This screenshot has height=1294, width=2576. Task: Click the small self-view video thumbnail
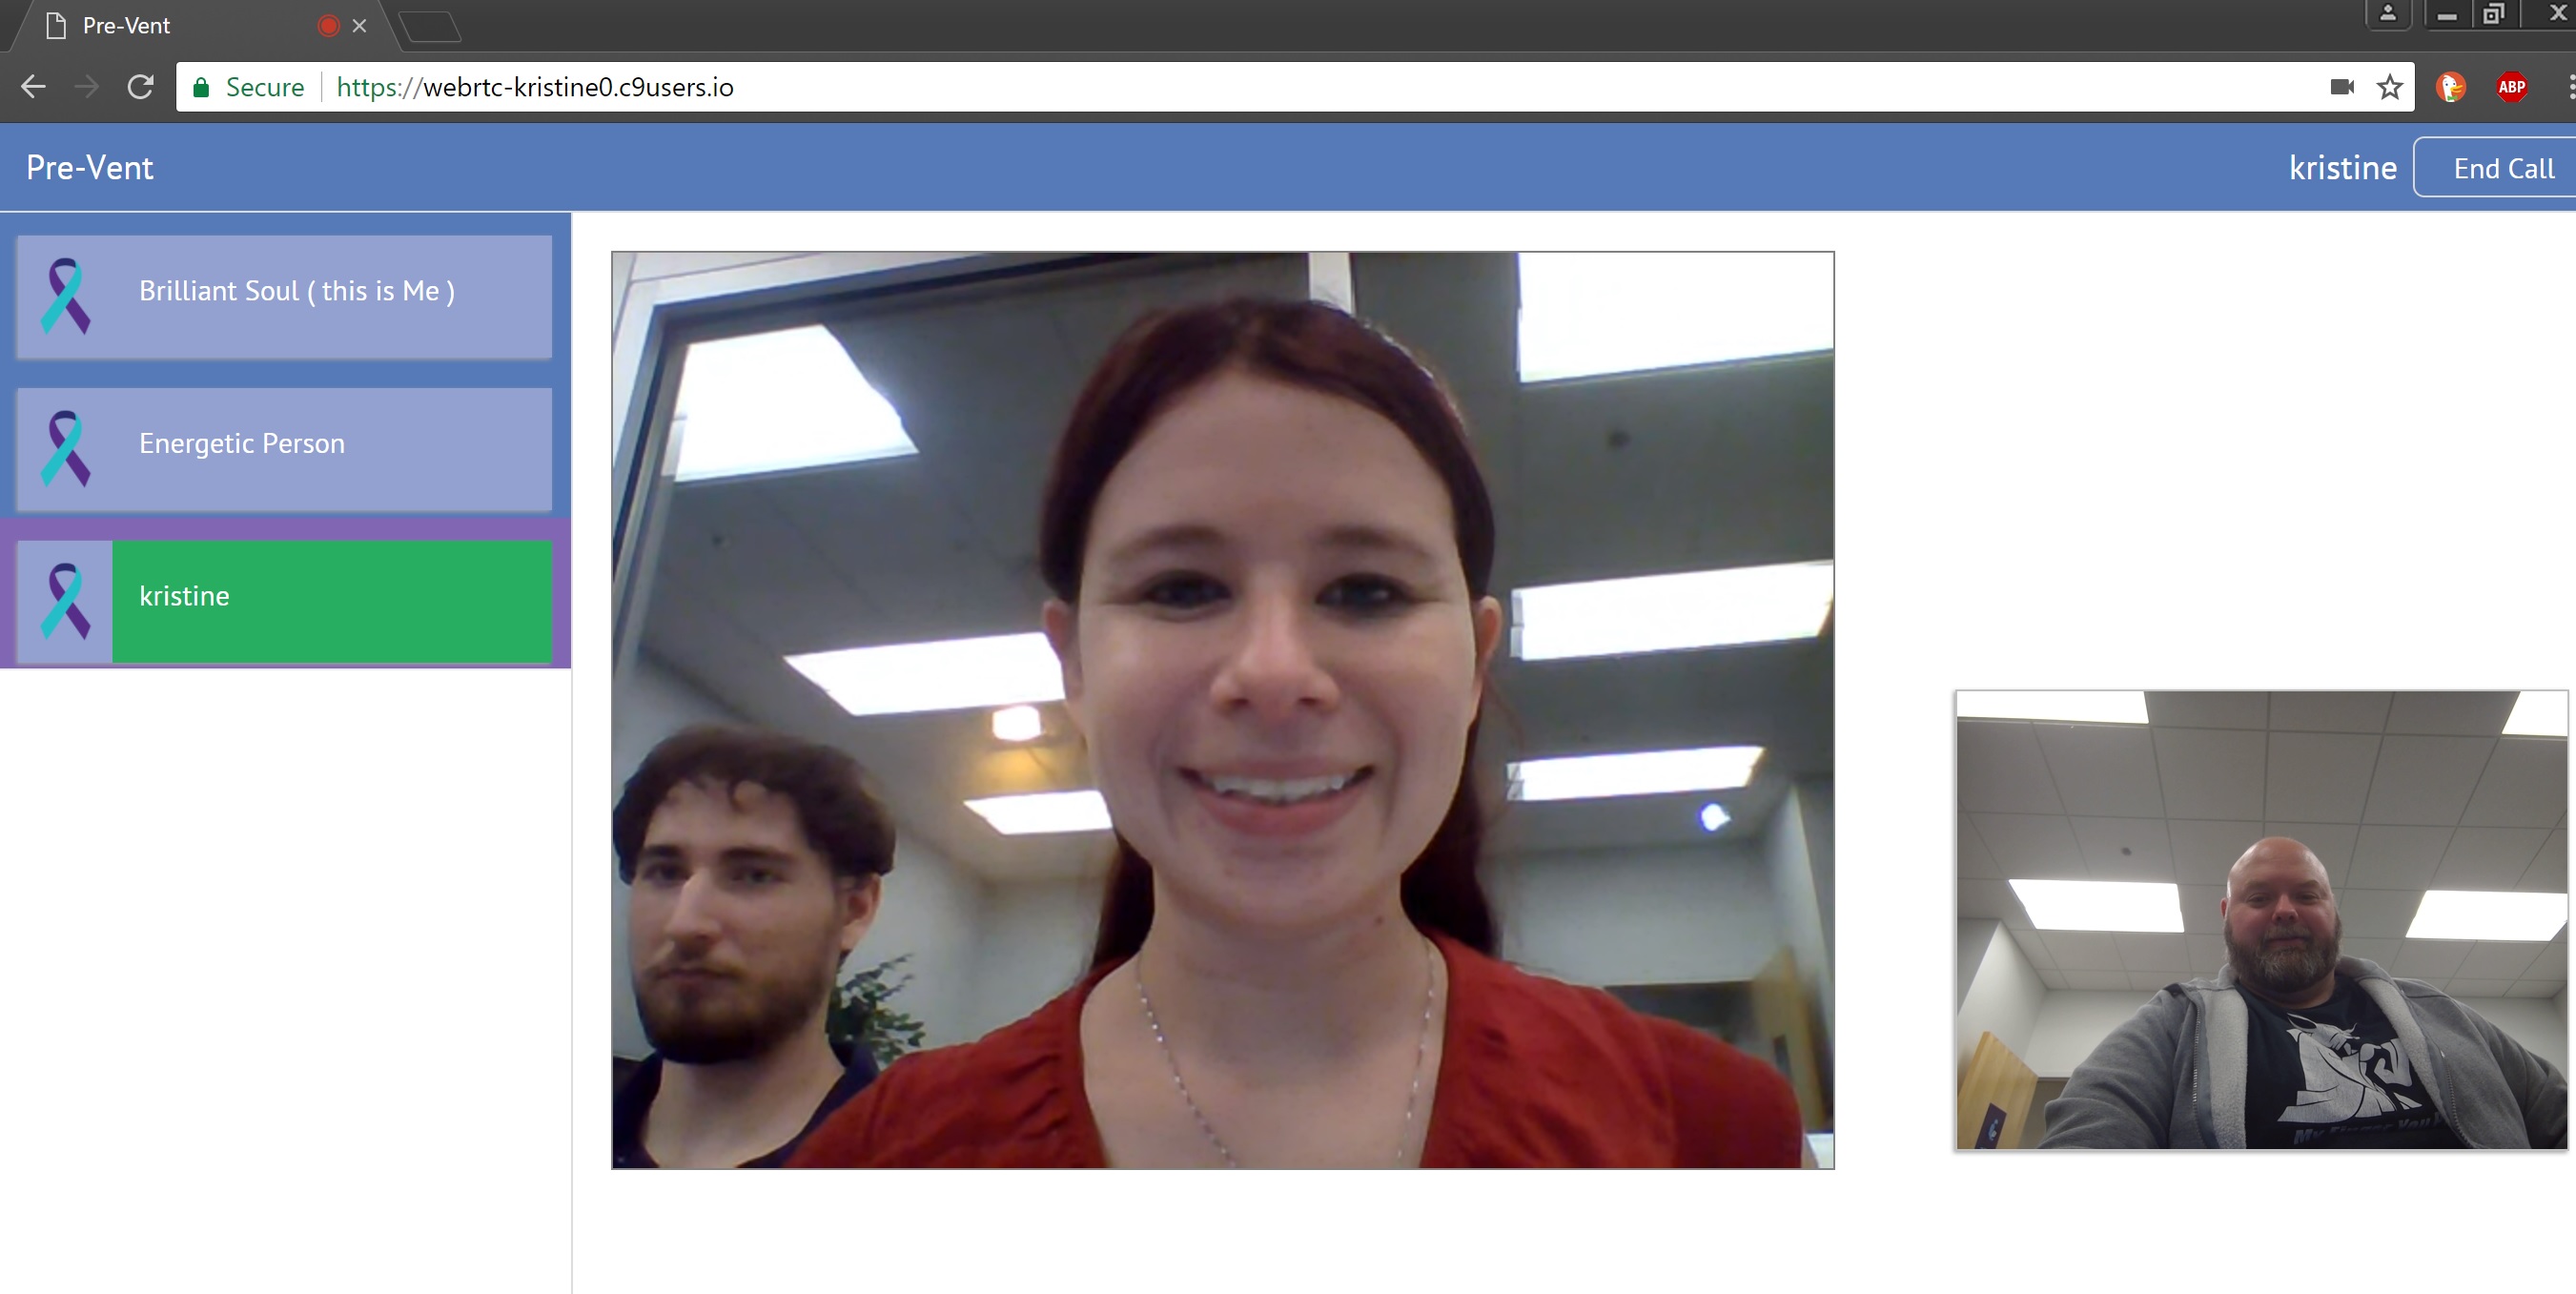[2260, 919]
